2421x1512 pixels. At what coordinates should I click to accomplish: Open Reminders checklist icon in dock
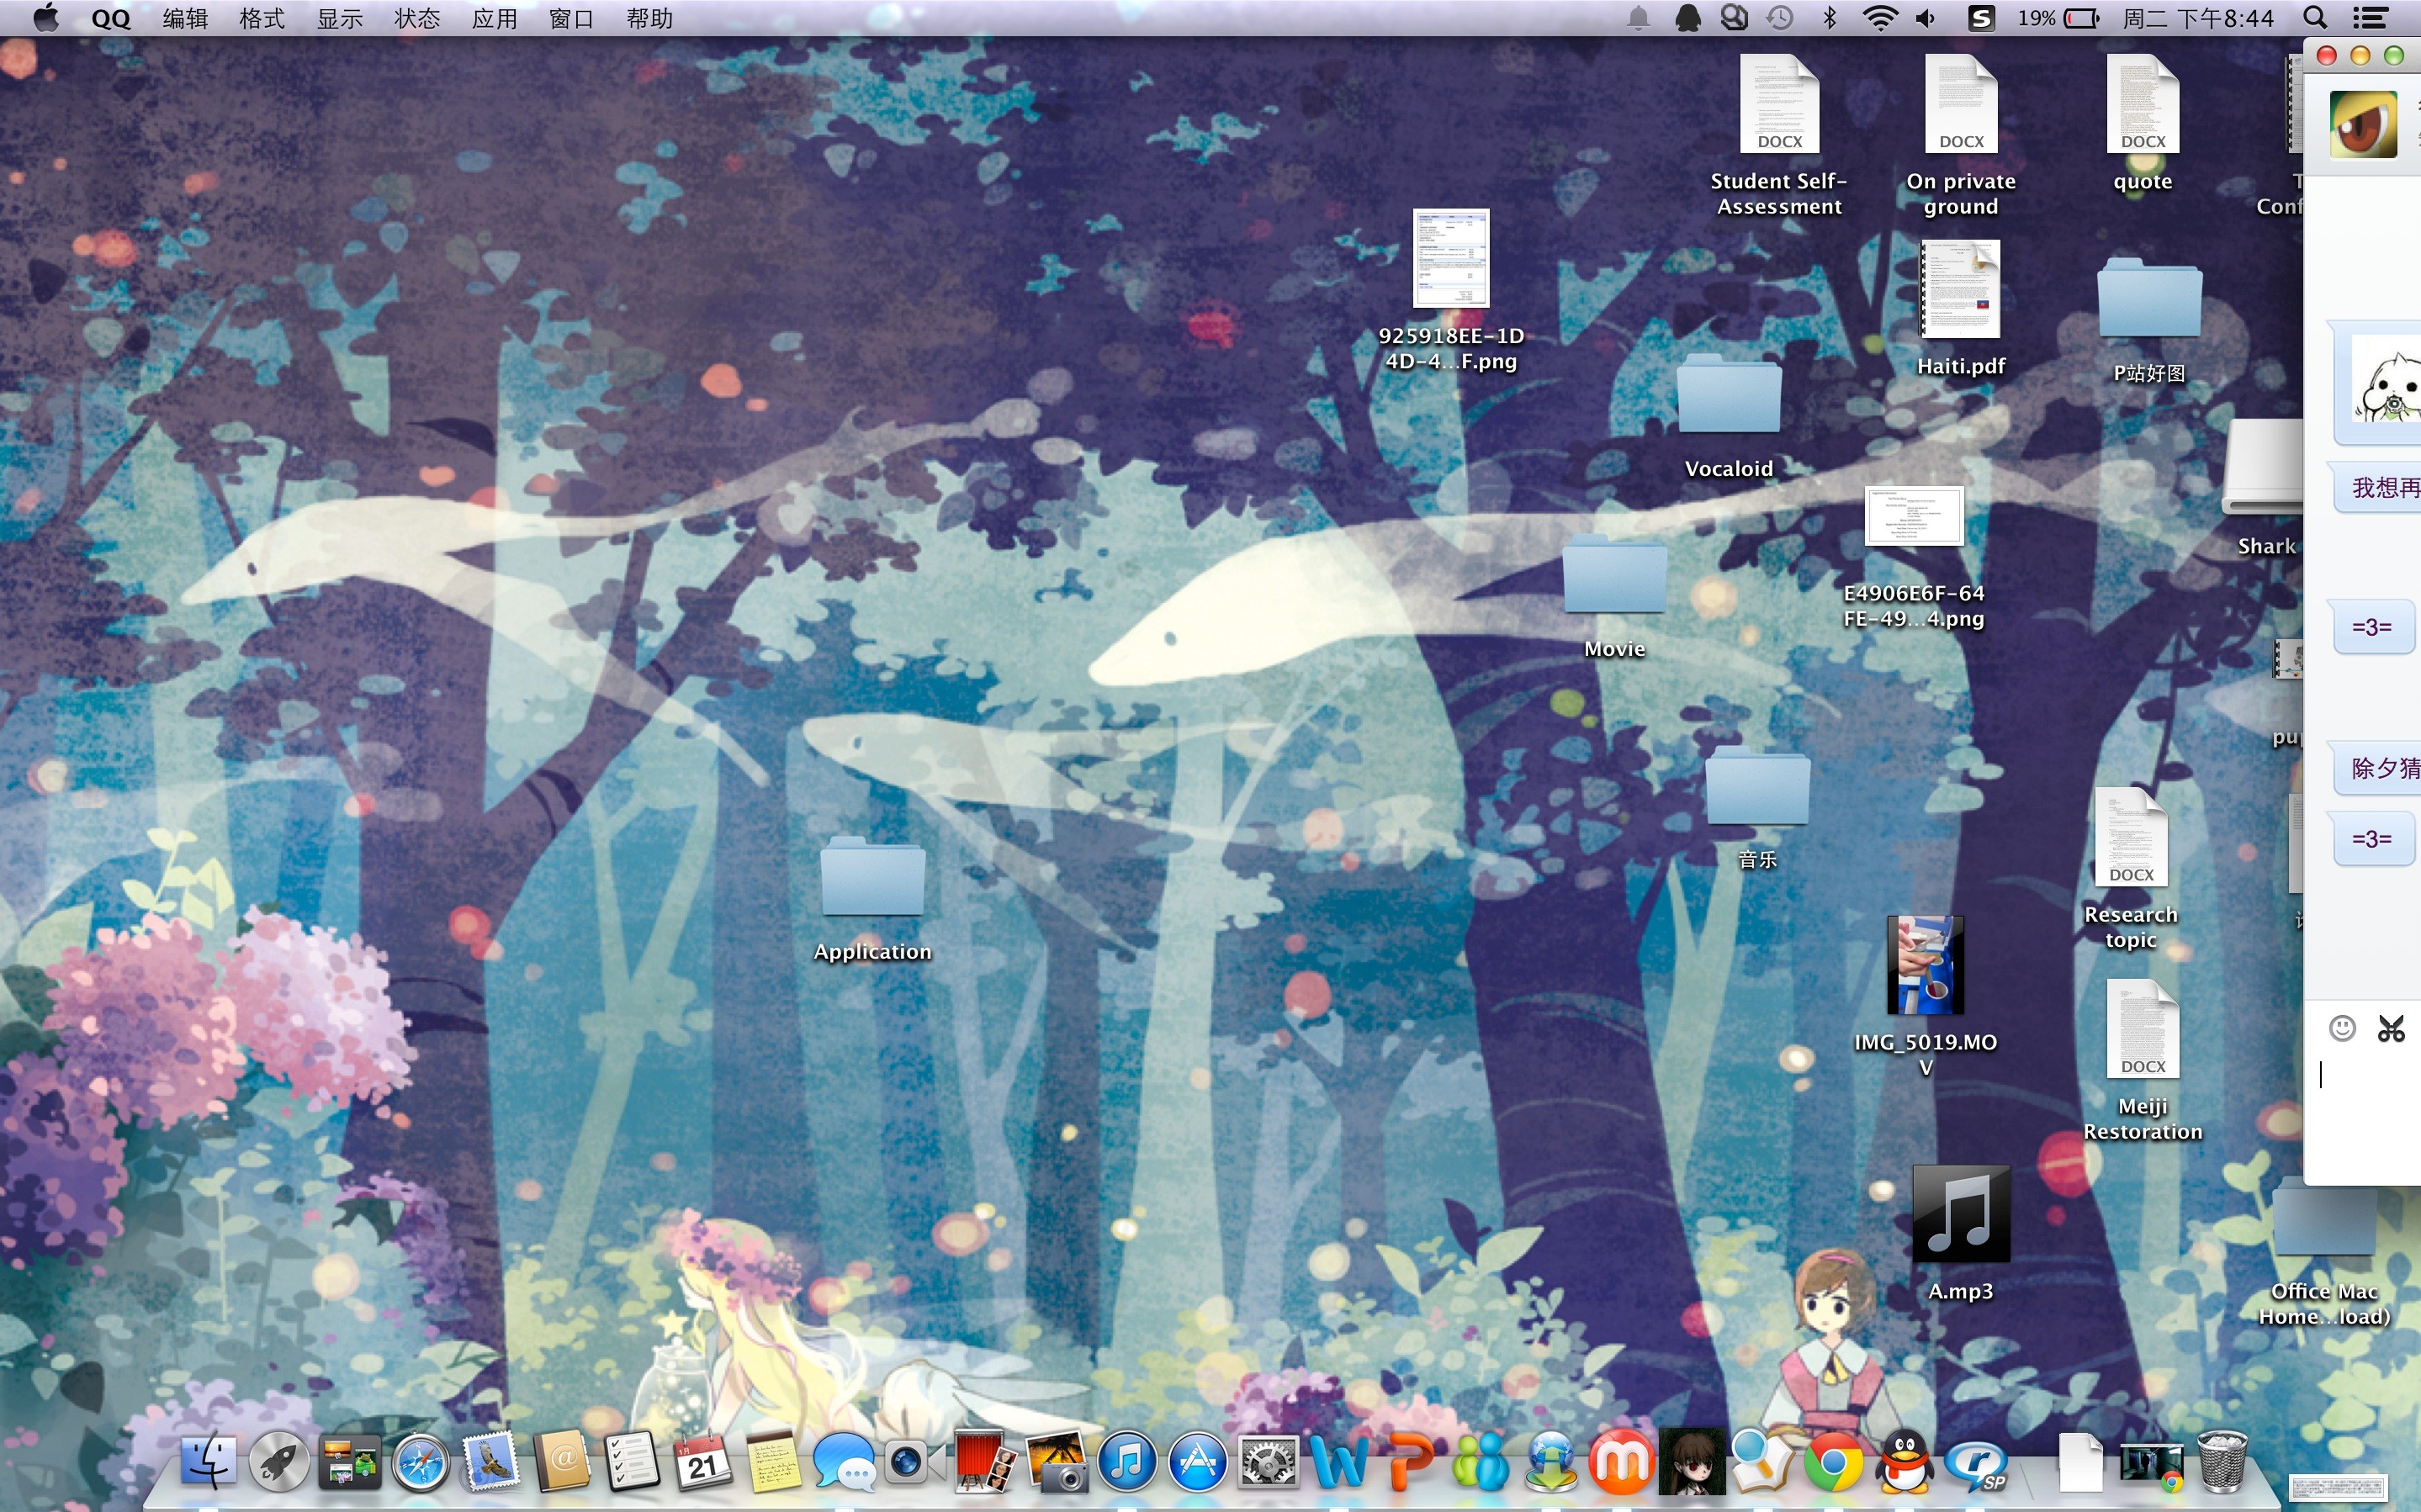pyautogui.click(x=633, y=1463)
